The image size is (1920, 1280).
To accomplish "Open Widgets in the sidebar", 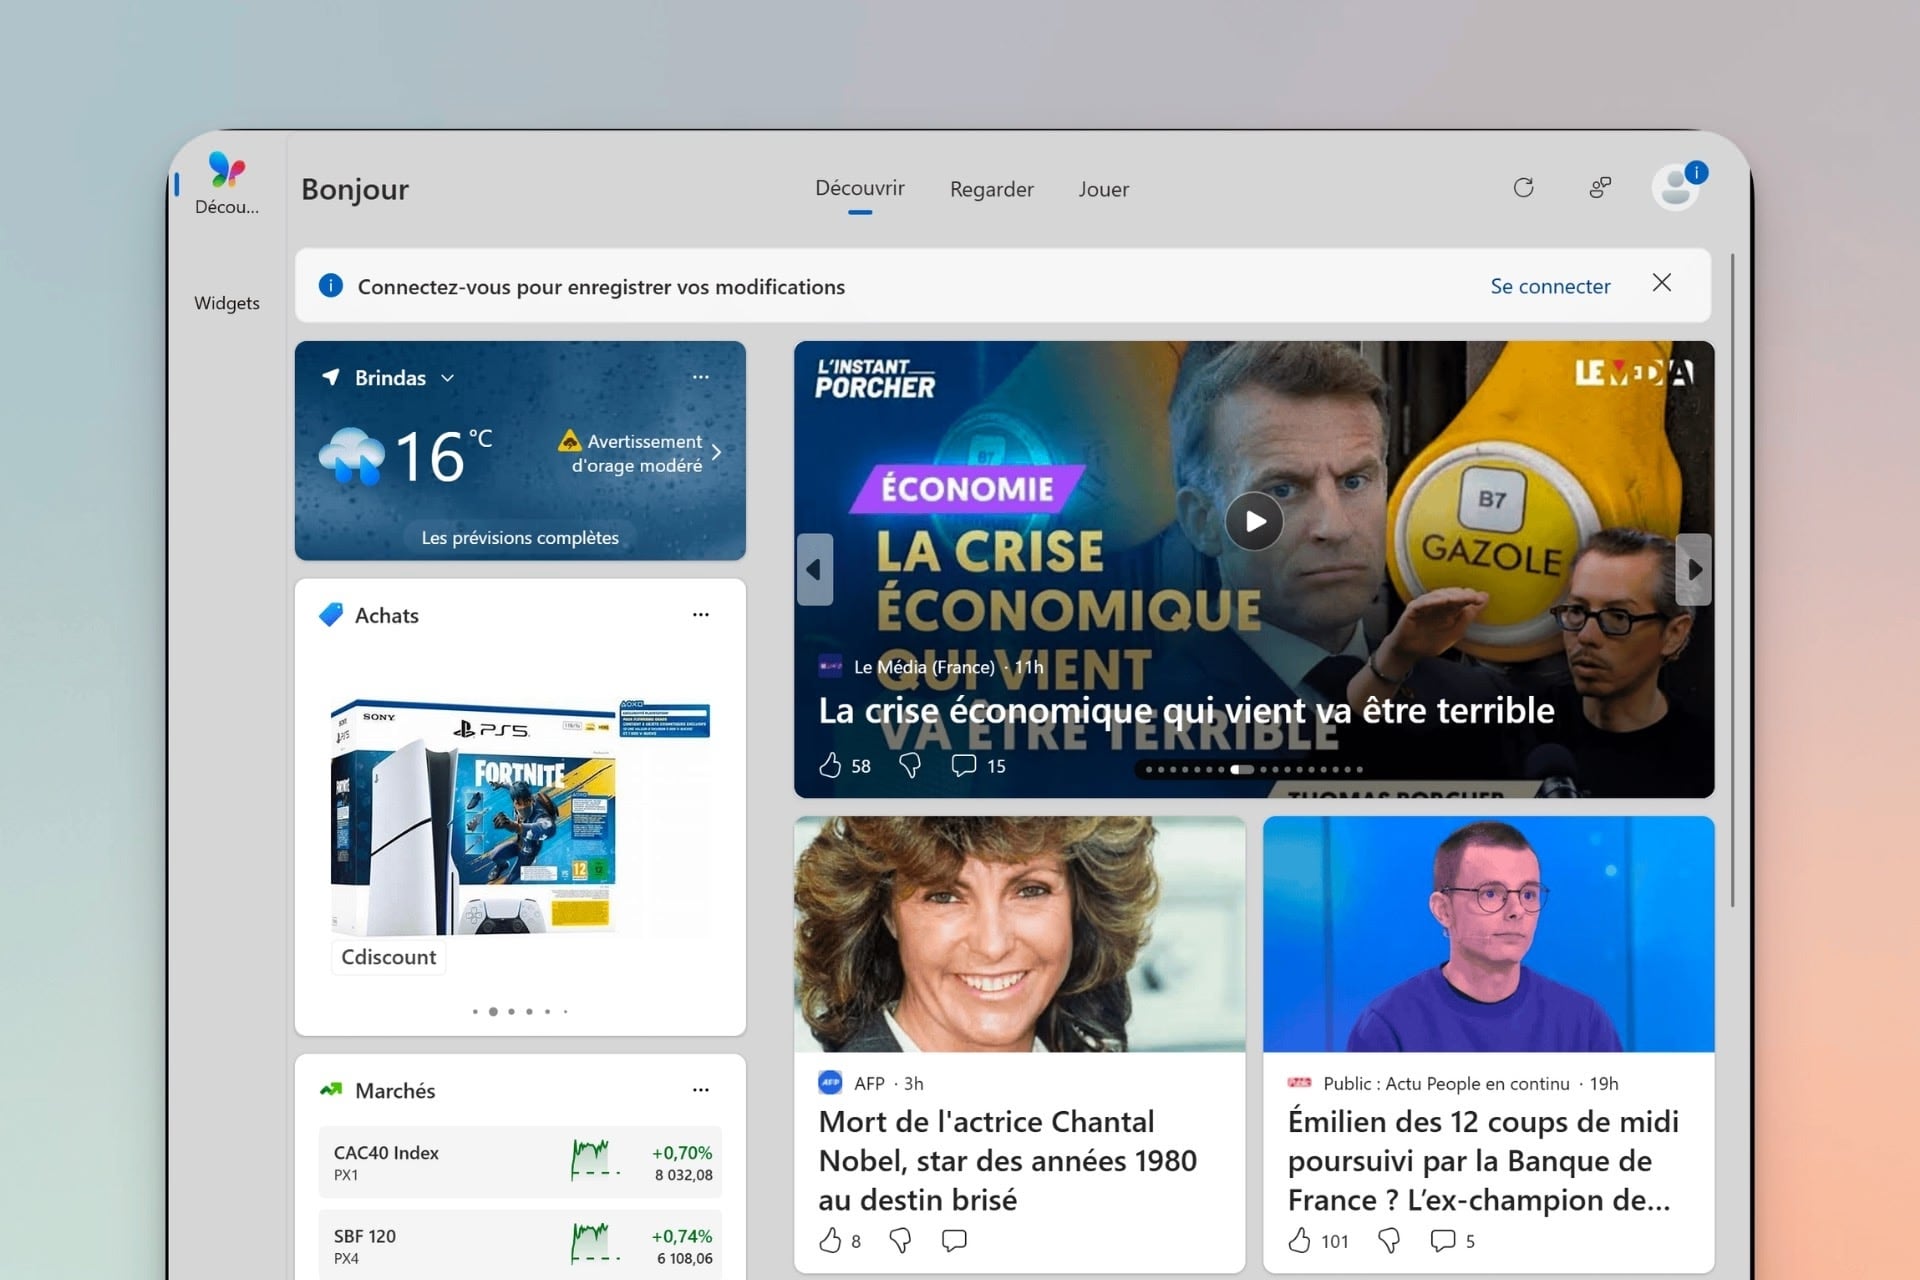I will tap(227, 303).
